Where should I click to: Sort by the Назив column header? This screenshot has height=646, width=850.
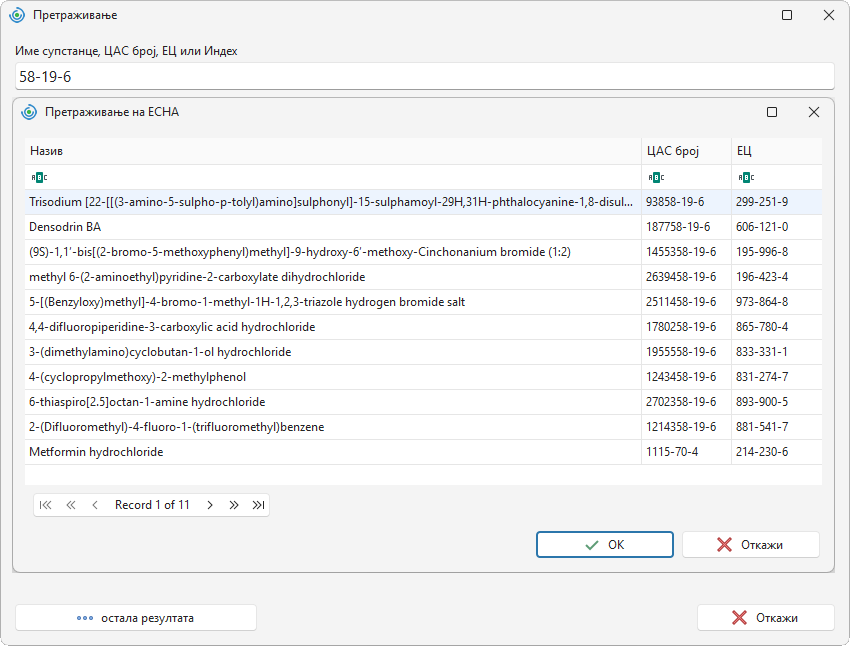coord(333,151)
